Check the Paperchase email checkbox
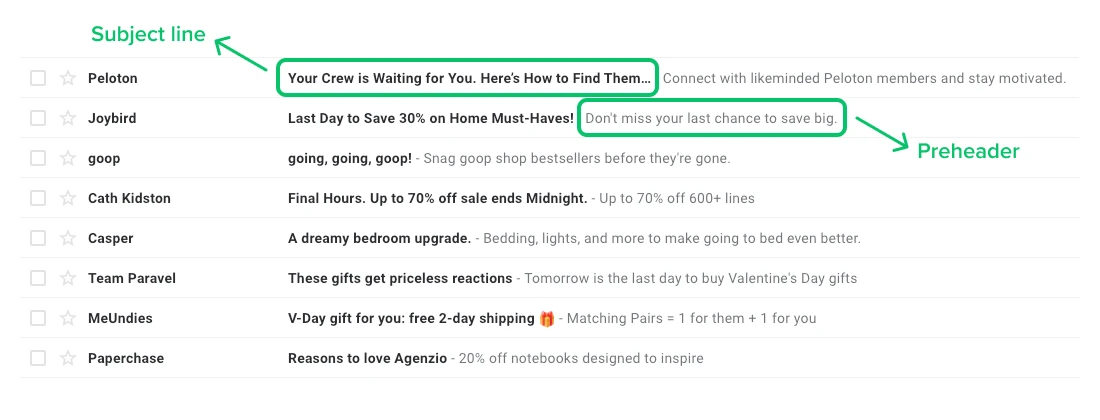This screenshot has height=420, width=1100. [38, 358]
